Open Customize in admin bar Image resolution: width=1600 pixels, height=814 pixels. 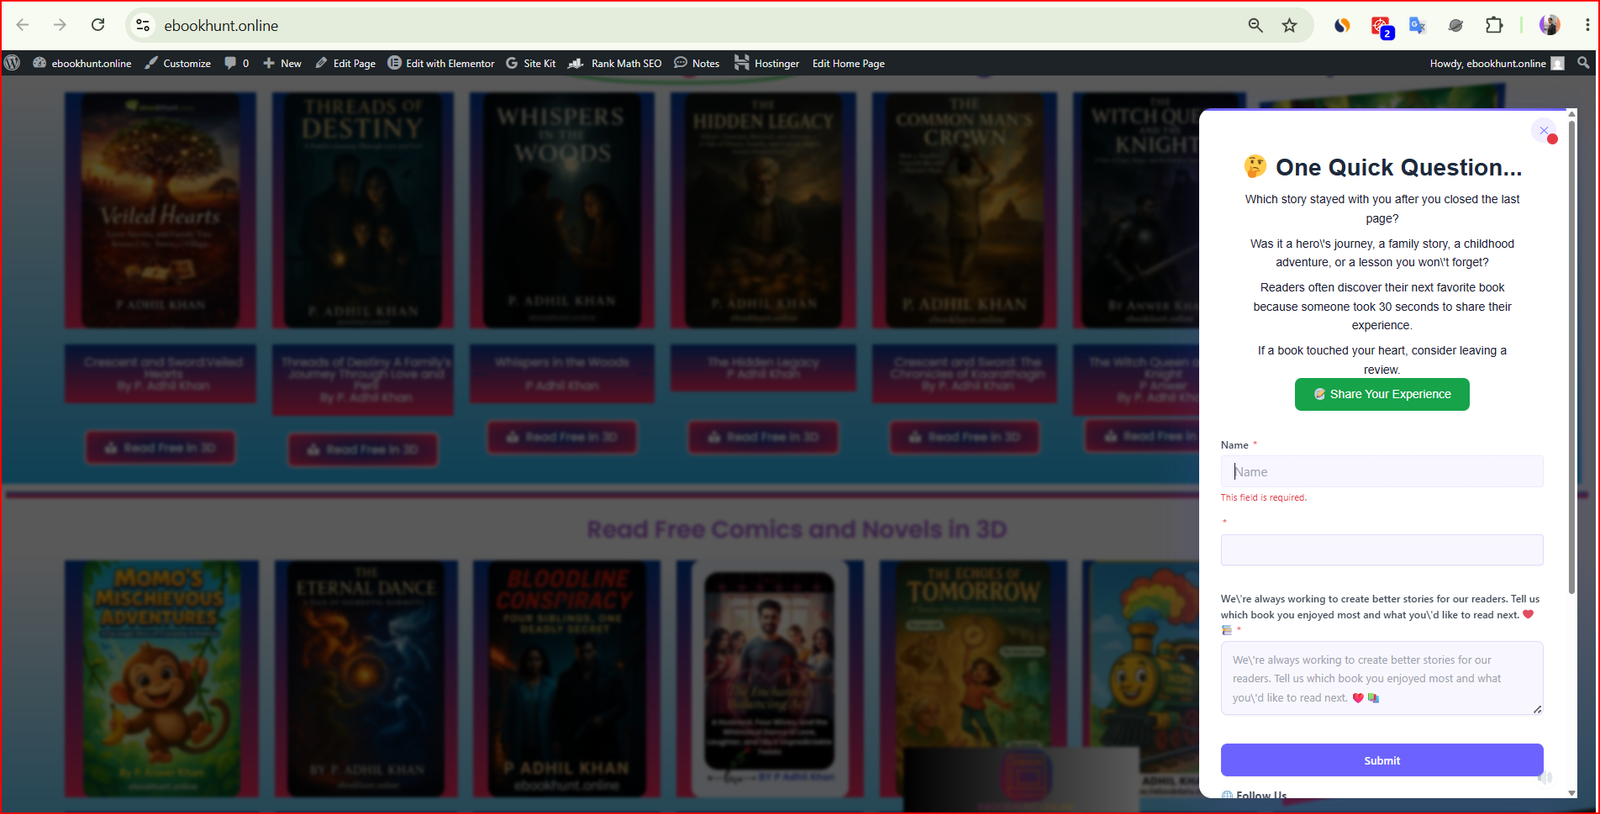tap(178, 63)
